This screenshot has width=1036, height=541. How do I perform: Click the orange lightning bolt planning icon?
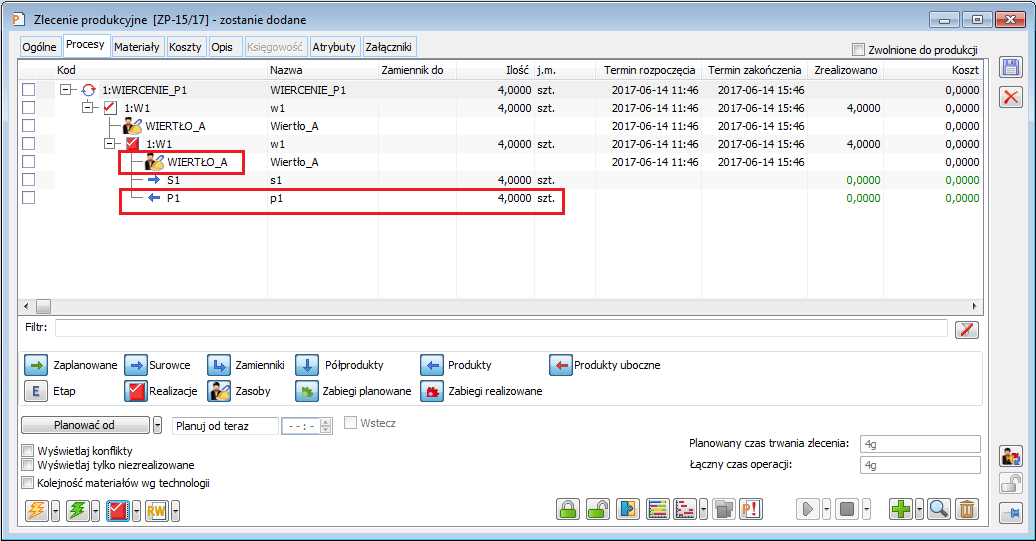[37, 511]
